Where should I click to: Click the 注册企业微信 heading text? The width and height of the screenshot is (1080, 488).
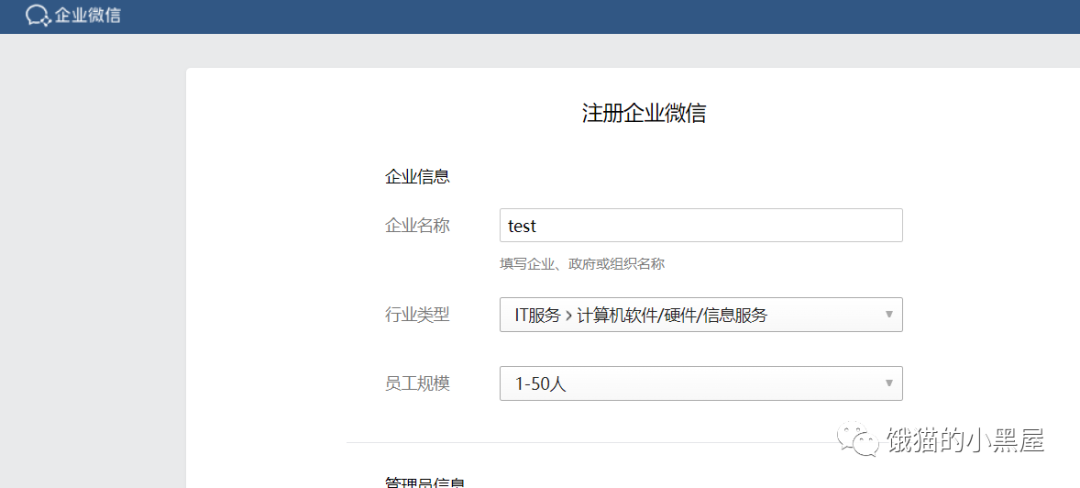click(x=643, y=113)
